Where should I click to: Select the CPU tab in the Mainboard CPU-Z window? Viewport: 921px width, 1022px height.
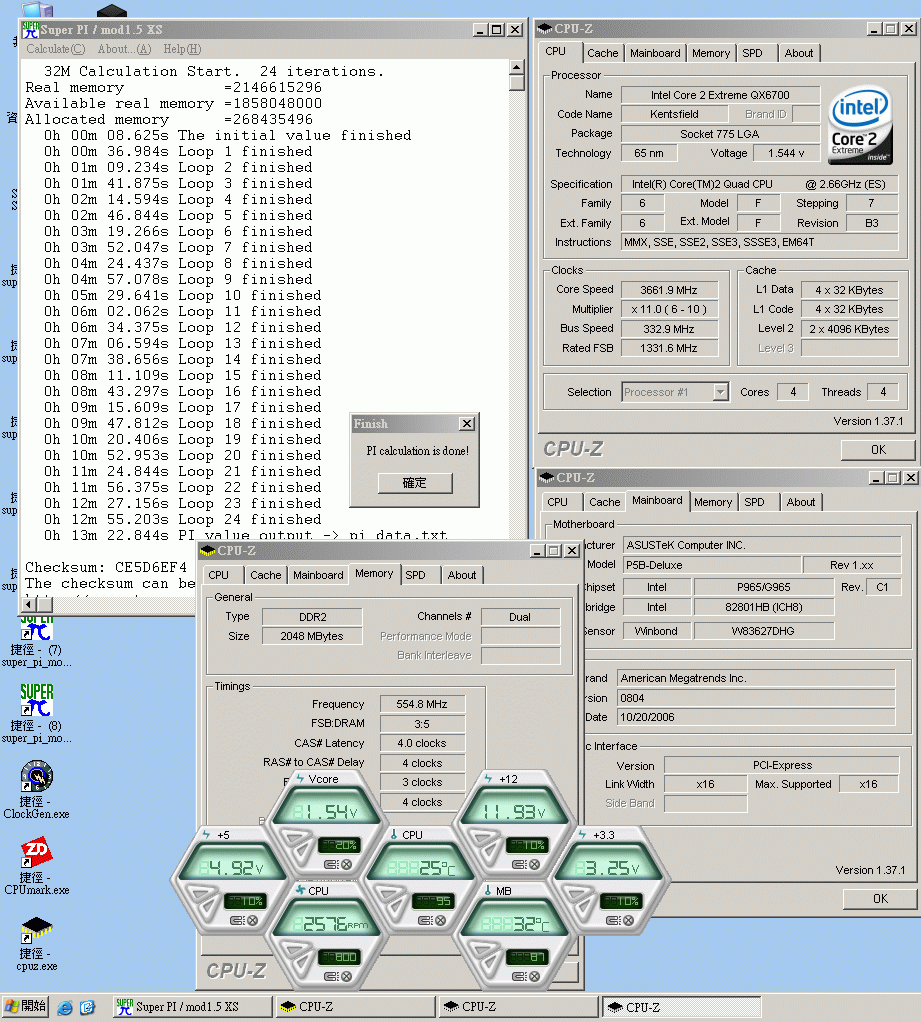pos(557,502)
